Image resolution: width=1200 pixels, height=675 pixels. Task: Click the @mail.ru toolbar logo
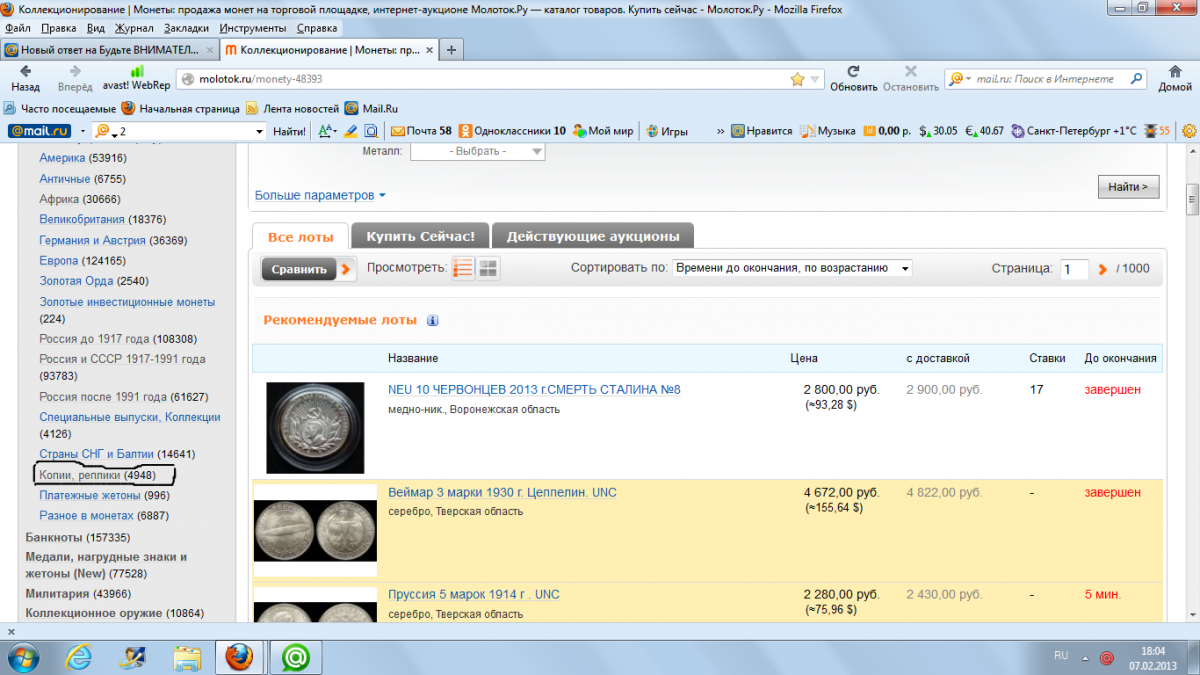point(38,131)
